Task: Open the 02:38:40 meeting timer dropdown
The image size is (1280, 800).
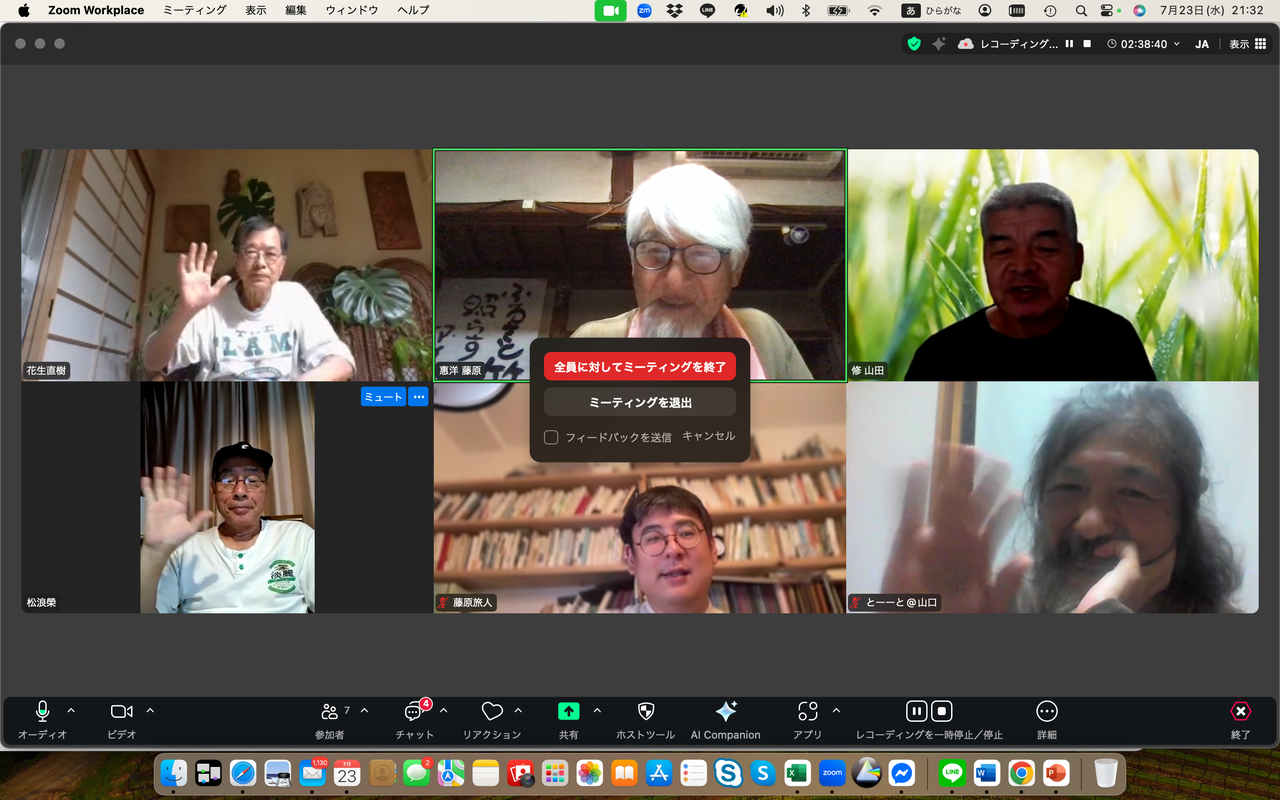Action: click(x=1143, y=44)
